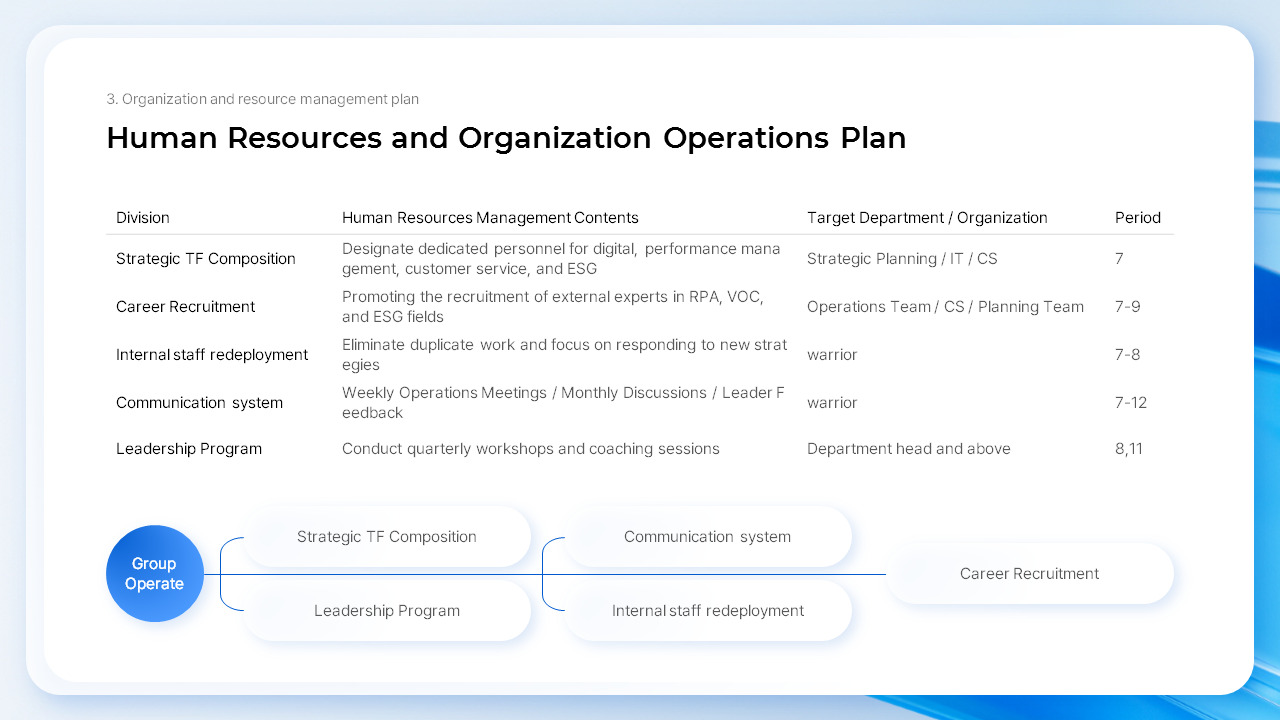Image resolution: width=1280 pixels, height=720 pixels.
Task: Click the Internal staff redeployment box
Action: 707,611
